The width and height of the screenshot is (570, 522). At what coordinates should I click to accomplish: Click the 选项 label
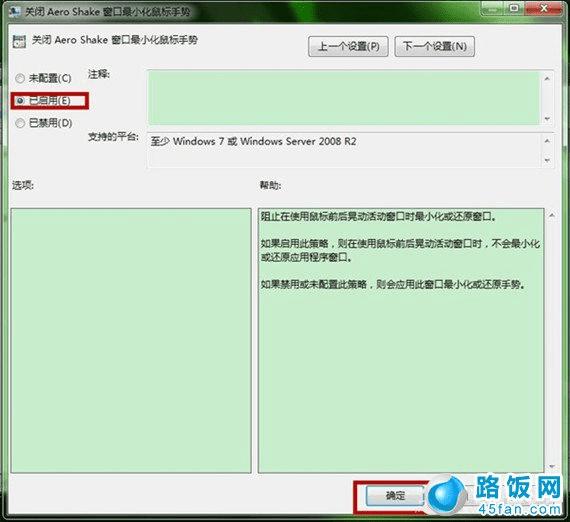(x=23, y=185)
